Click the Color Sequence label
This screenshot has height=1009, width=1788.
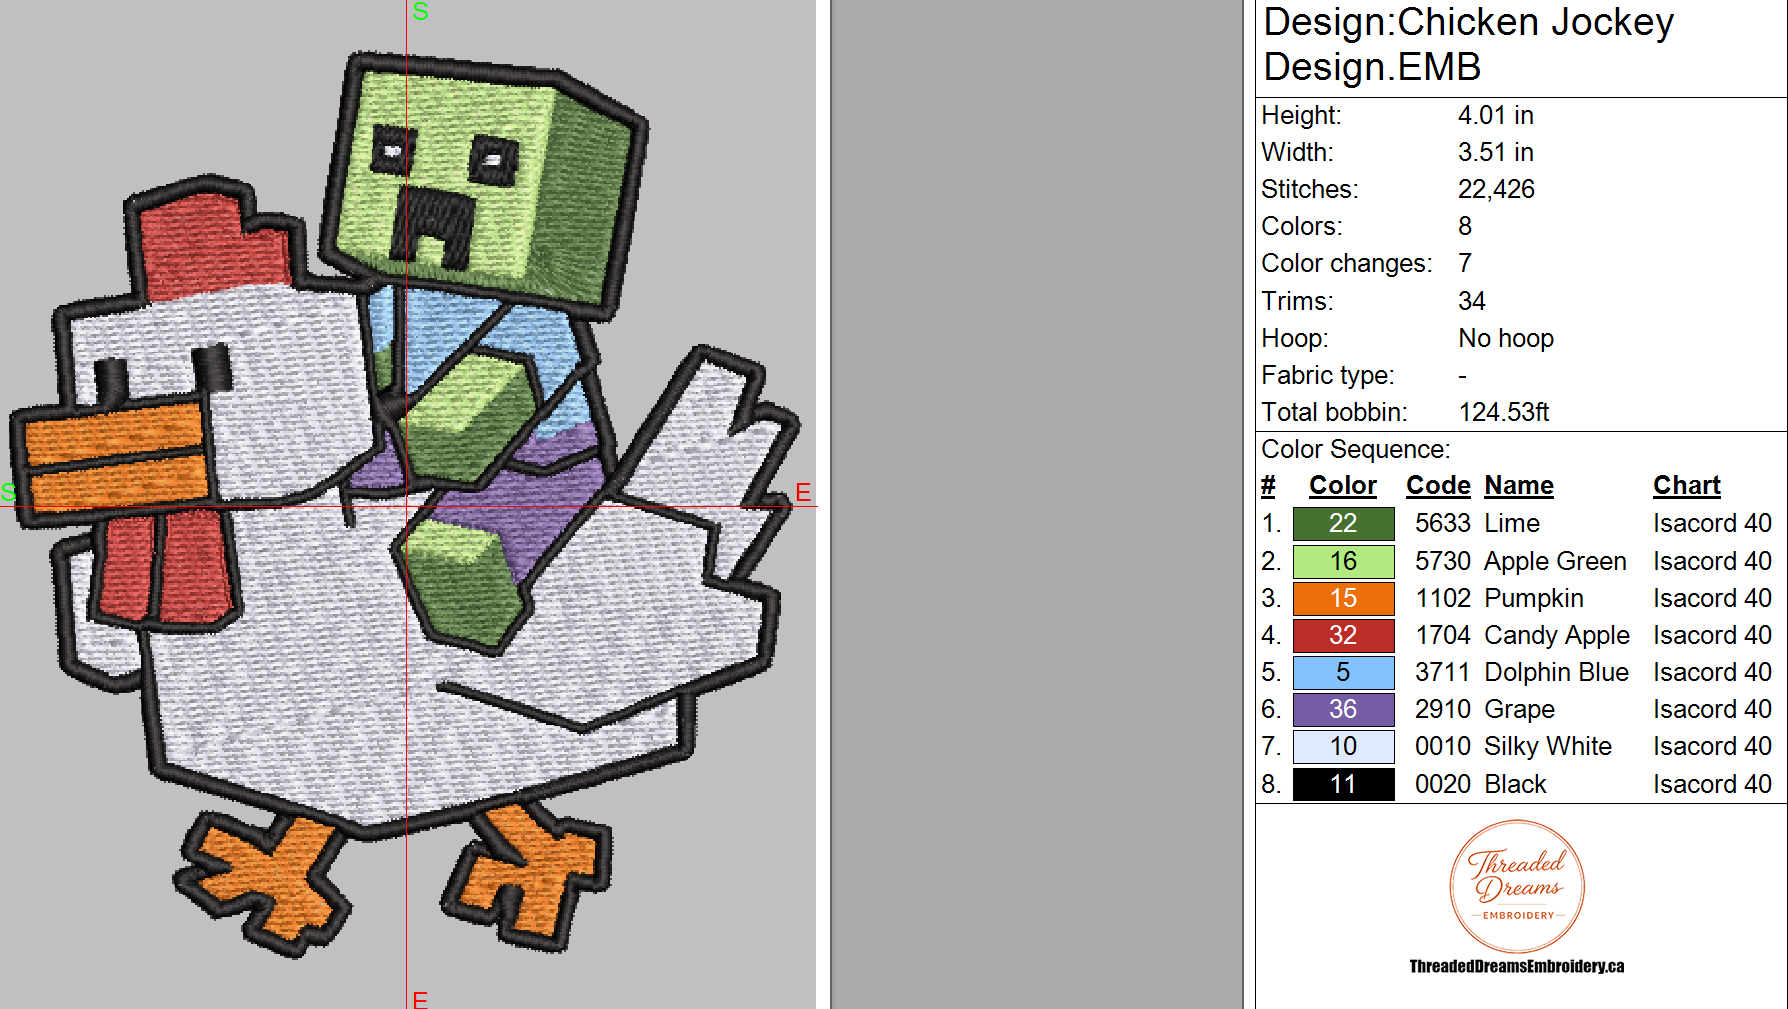click(x=1355, y=449)
